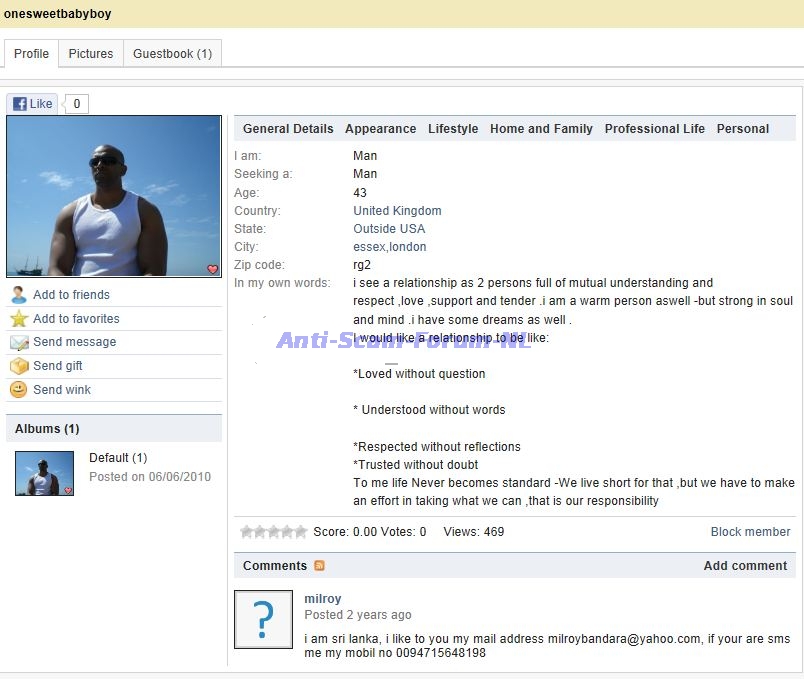Click the question mark avatar of milroy
Image resolution: width=804 pixels, height=679 pixels.
(x=263, y=619)
